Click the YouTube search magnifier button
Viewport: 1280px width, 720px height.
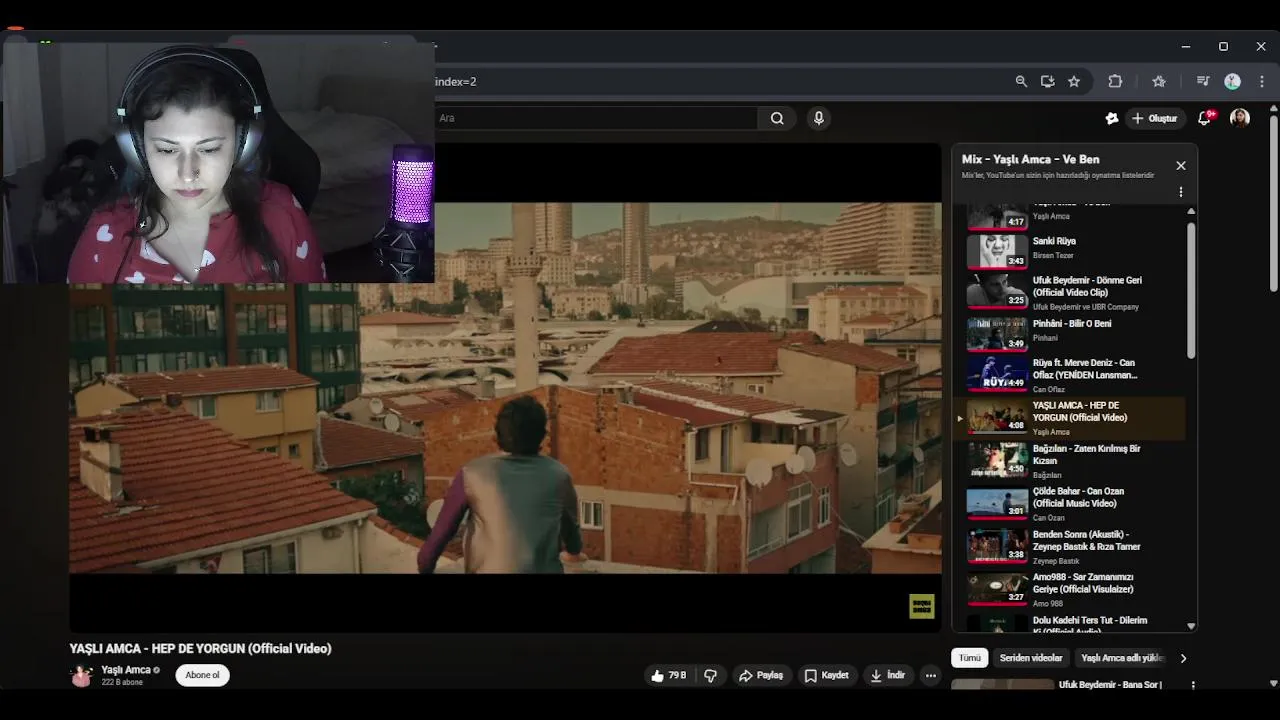point(777,118)
